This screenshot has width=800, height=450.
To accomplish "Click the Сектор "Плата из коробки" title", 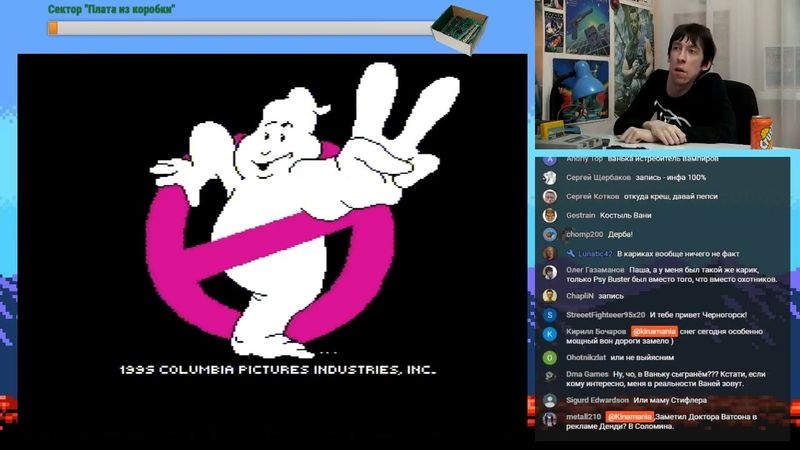I will (x=112, y=9).
